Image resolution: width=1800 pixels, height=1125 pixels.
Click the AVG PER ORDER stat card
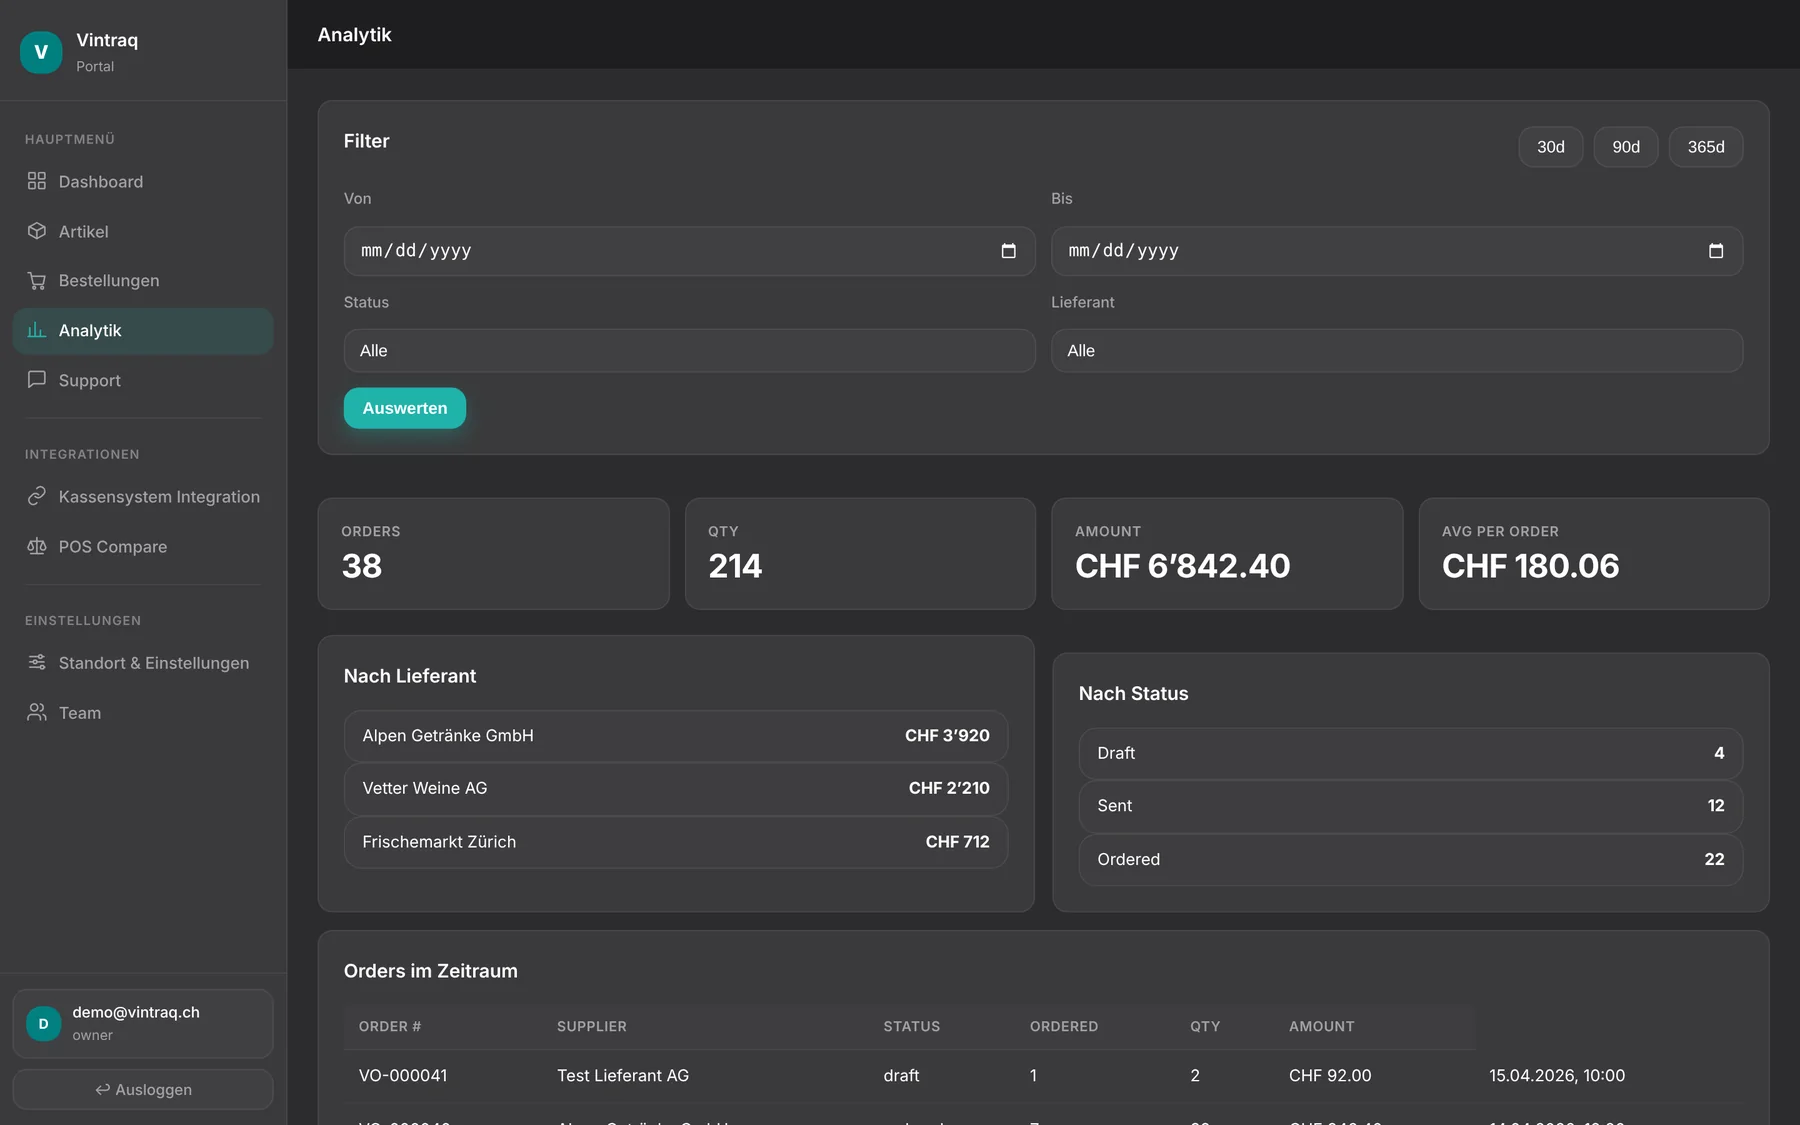pos(1594,554)
